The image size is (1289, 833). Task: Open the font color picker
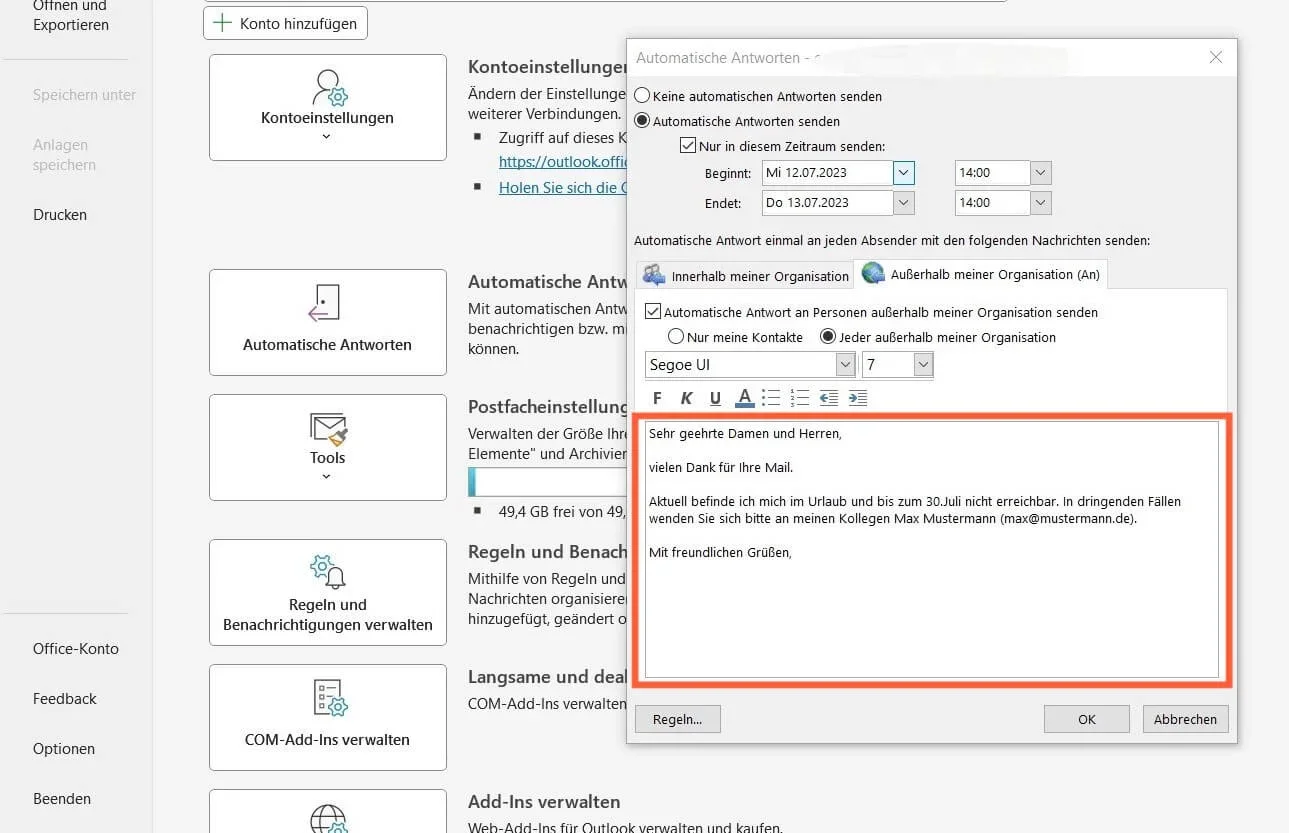point(744,399)
